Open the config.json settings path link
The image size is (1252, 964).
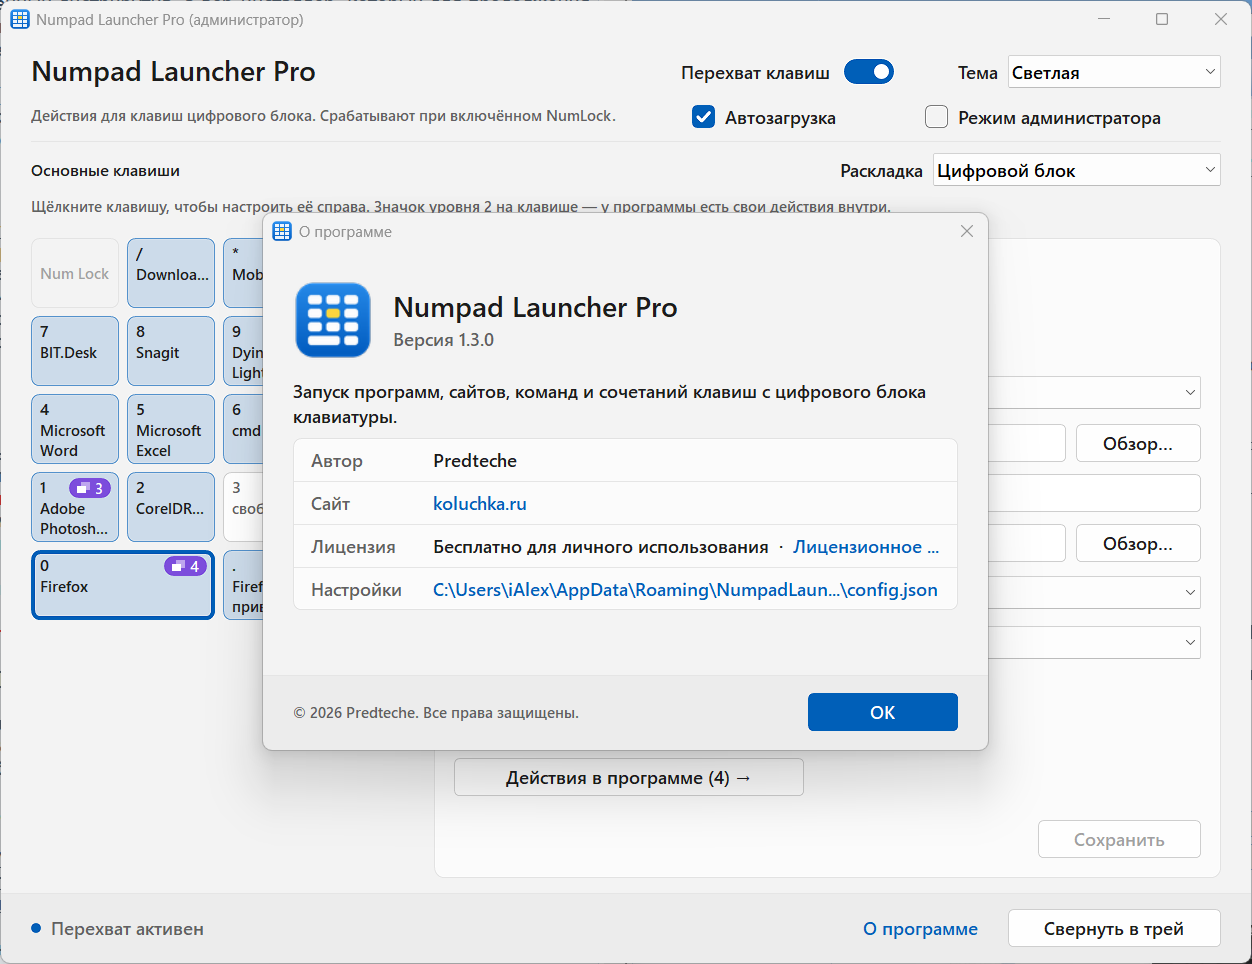pos(685,590)
